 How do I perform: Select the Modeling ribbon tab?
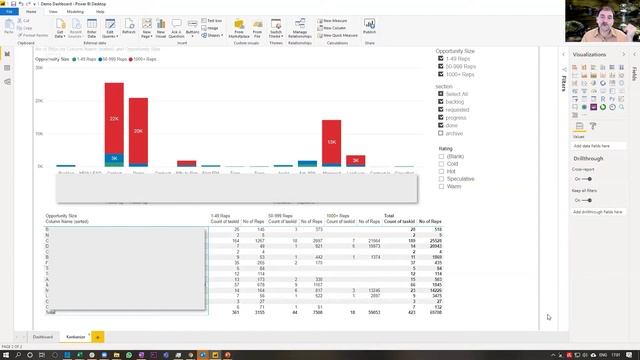click(x=75, y=12)
